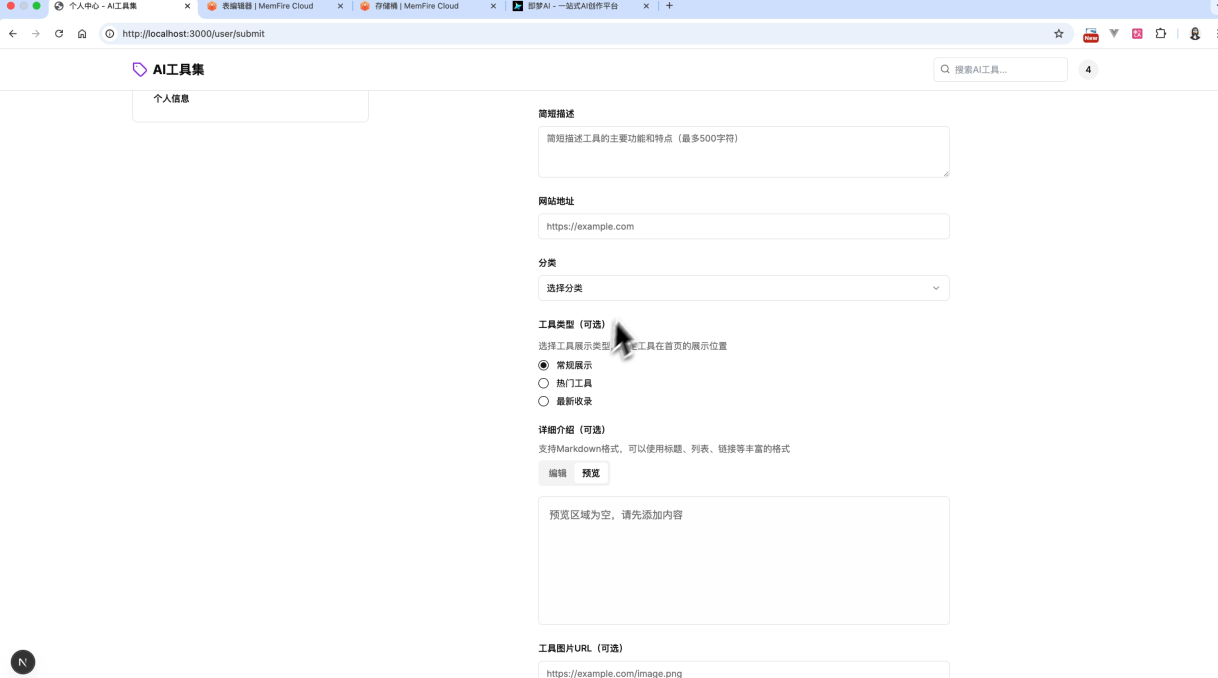The height and width of the screenshot is (678, 1218).
Task: Select the 热门工具 radio option
Action: point(544,383)
